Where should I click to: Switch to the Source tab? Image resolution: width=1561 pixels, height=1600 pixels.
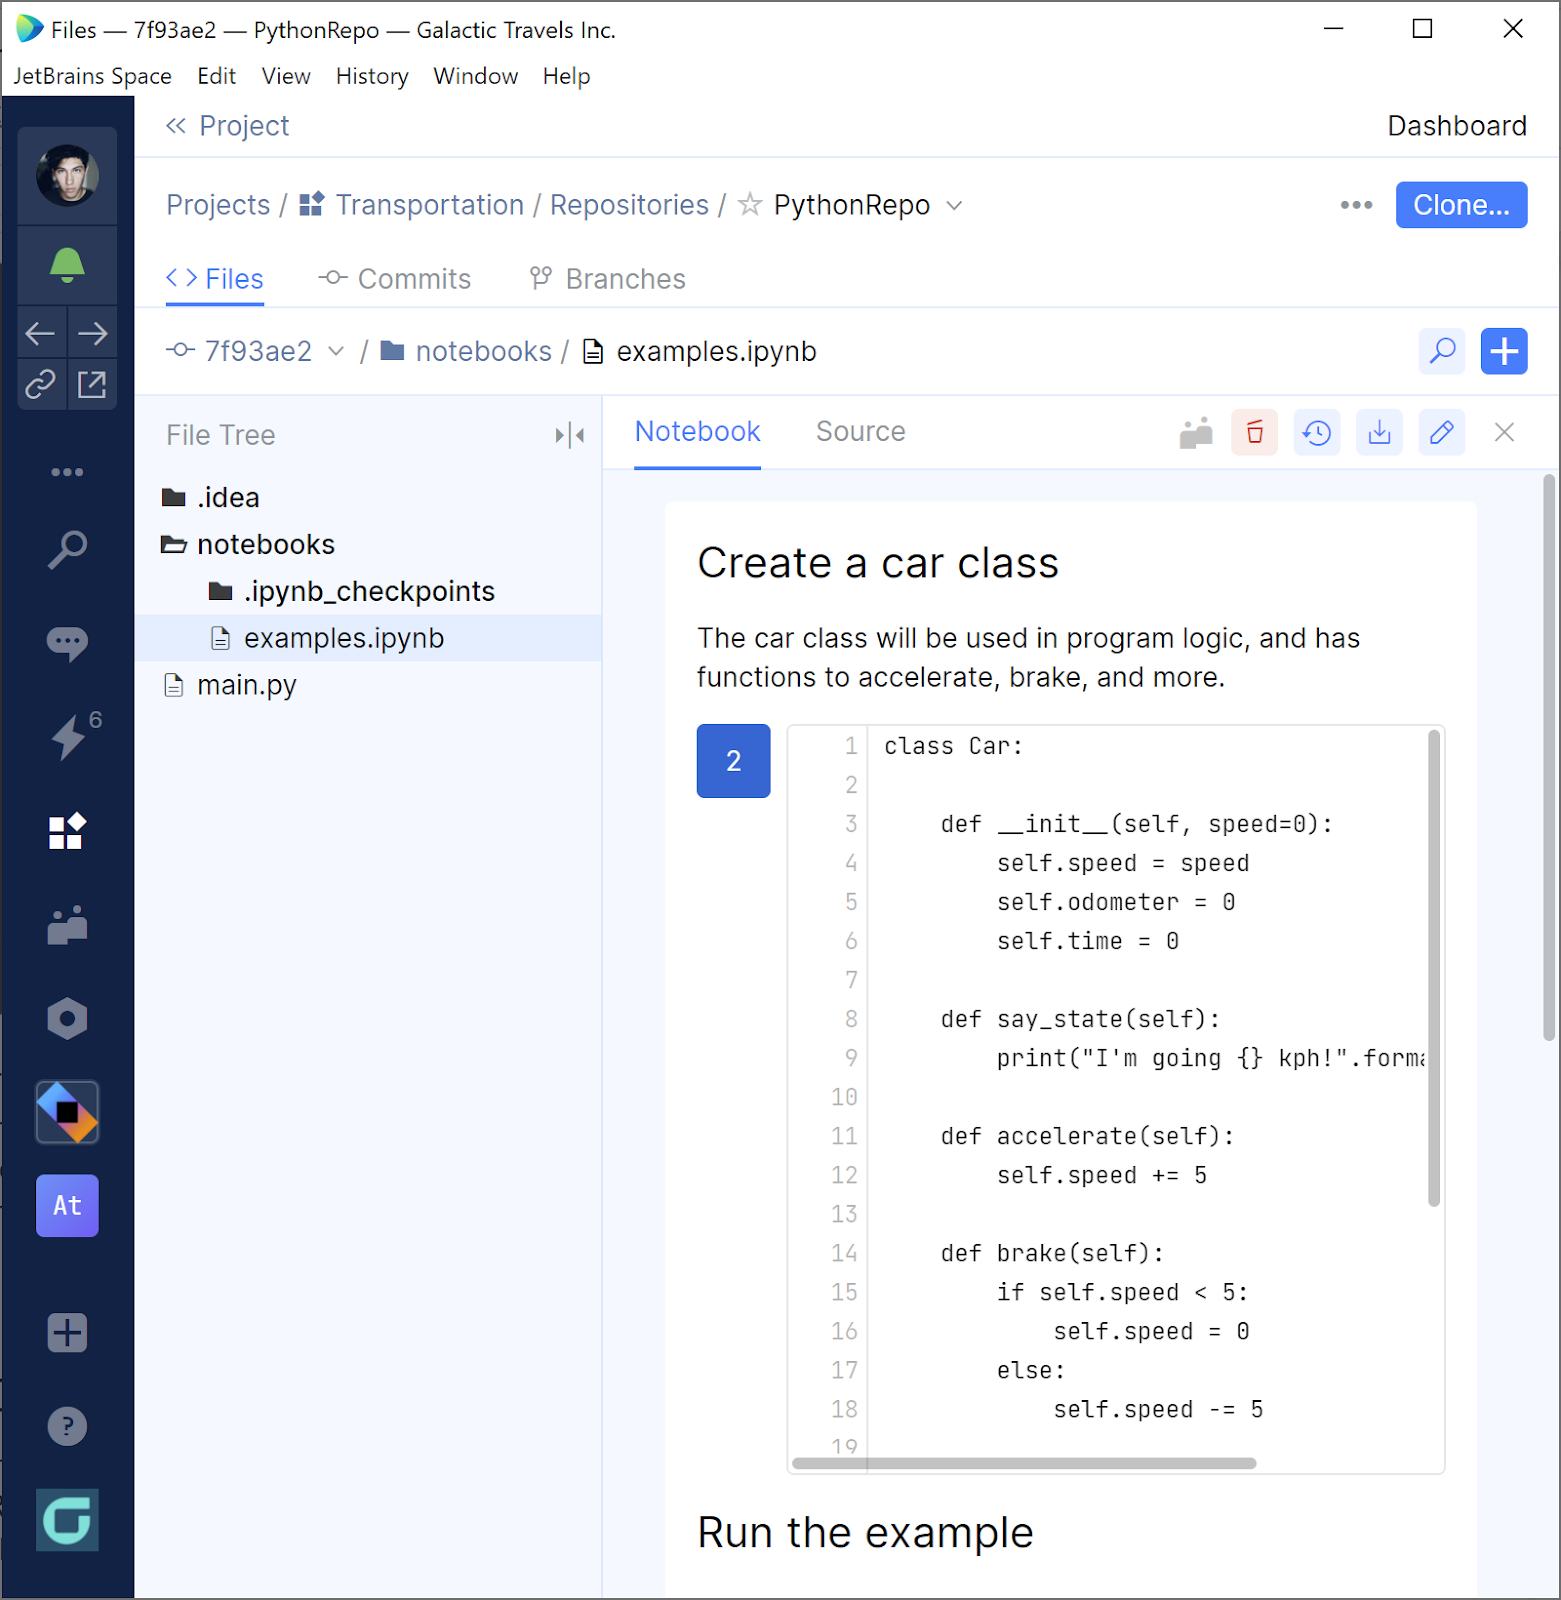pyautogui.click(x=860, y=432)
